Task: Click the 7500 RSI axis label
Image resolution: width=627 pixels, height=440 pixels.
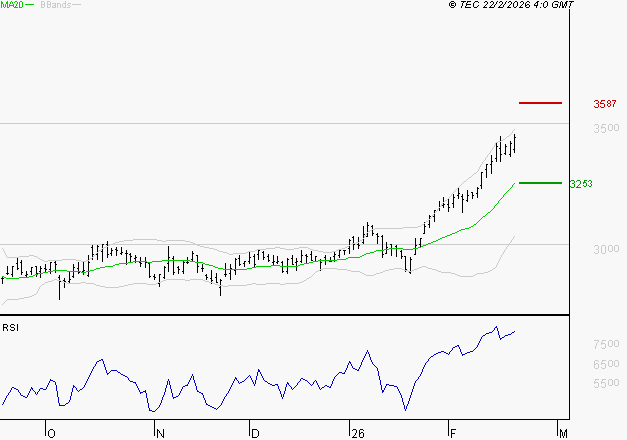Action: 606,344
